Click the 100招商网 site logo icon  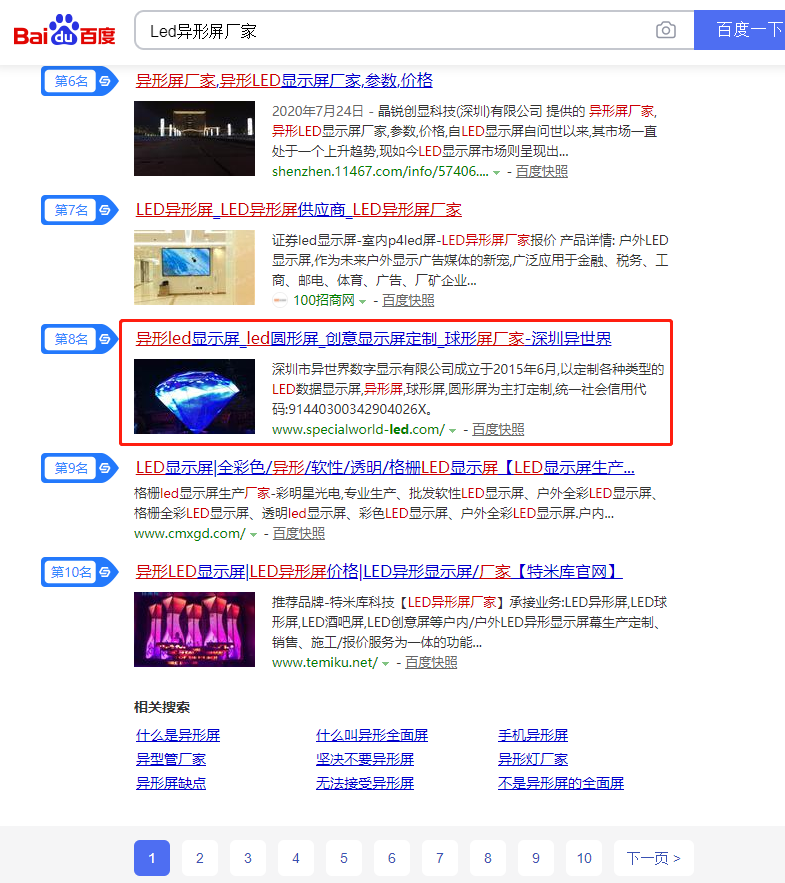(x=280, y=300)
